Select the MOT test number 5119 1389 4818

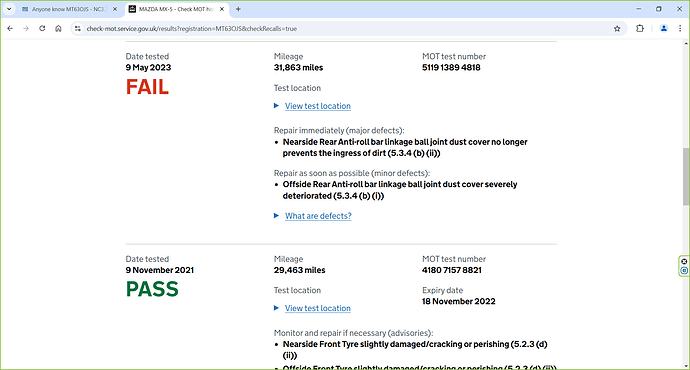[x=451, y=68]
